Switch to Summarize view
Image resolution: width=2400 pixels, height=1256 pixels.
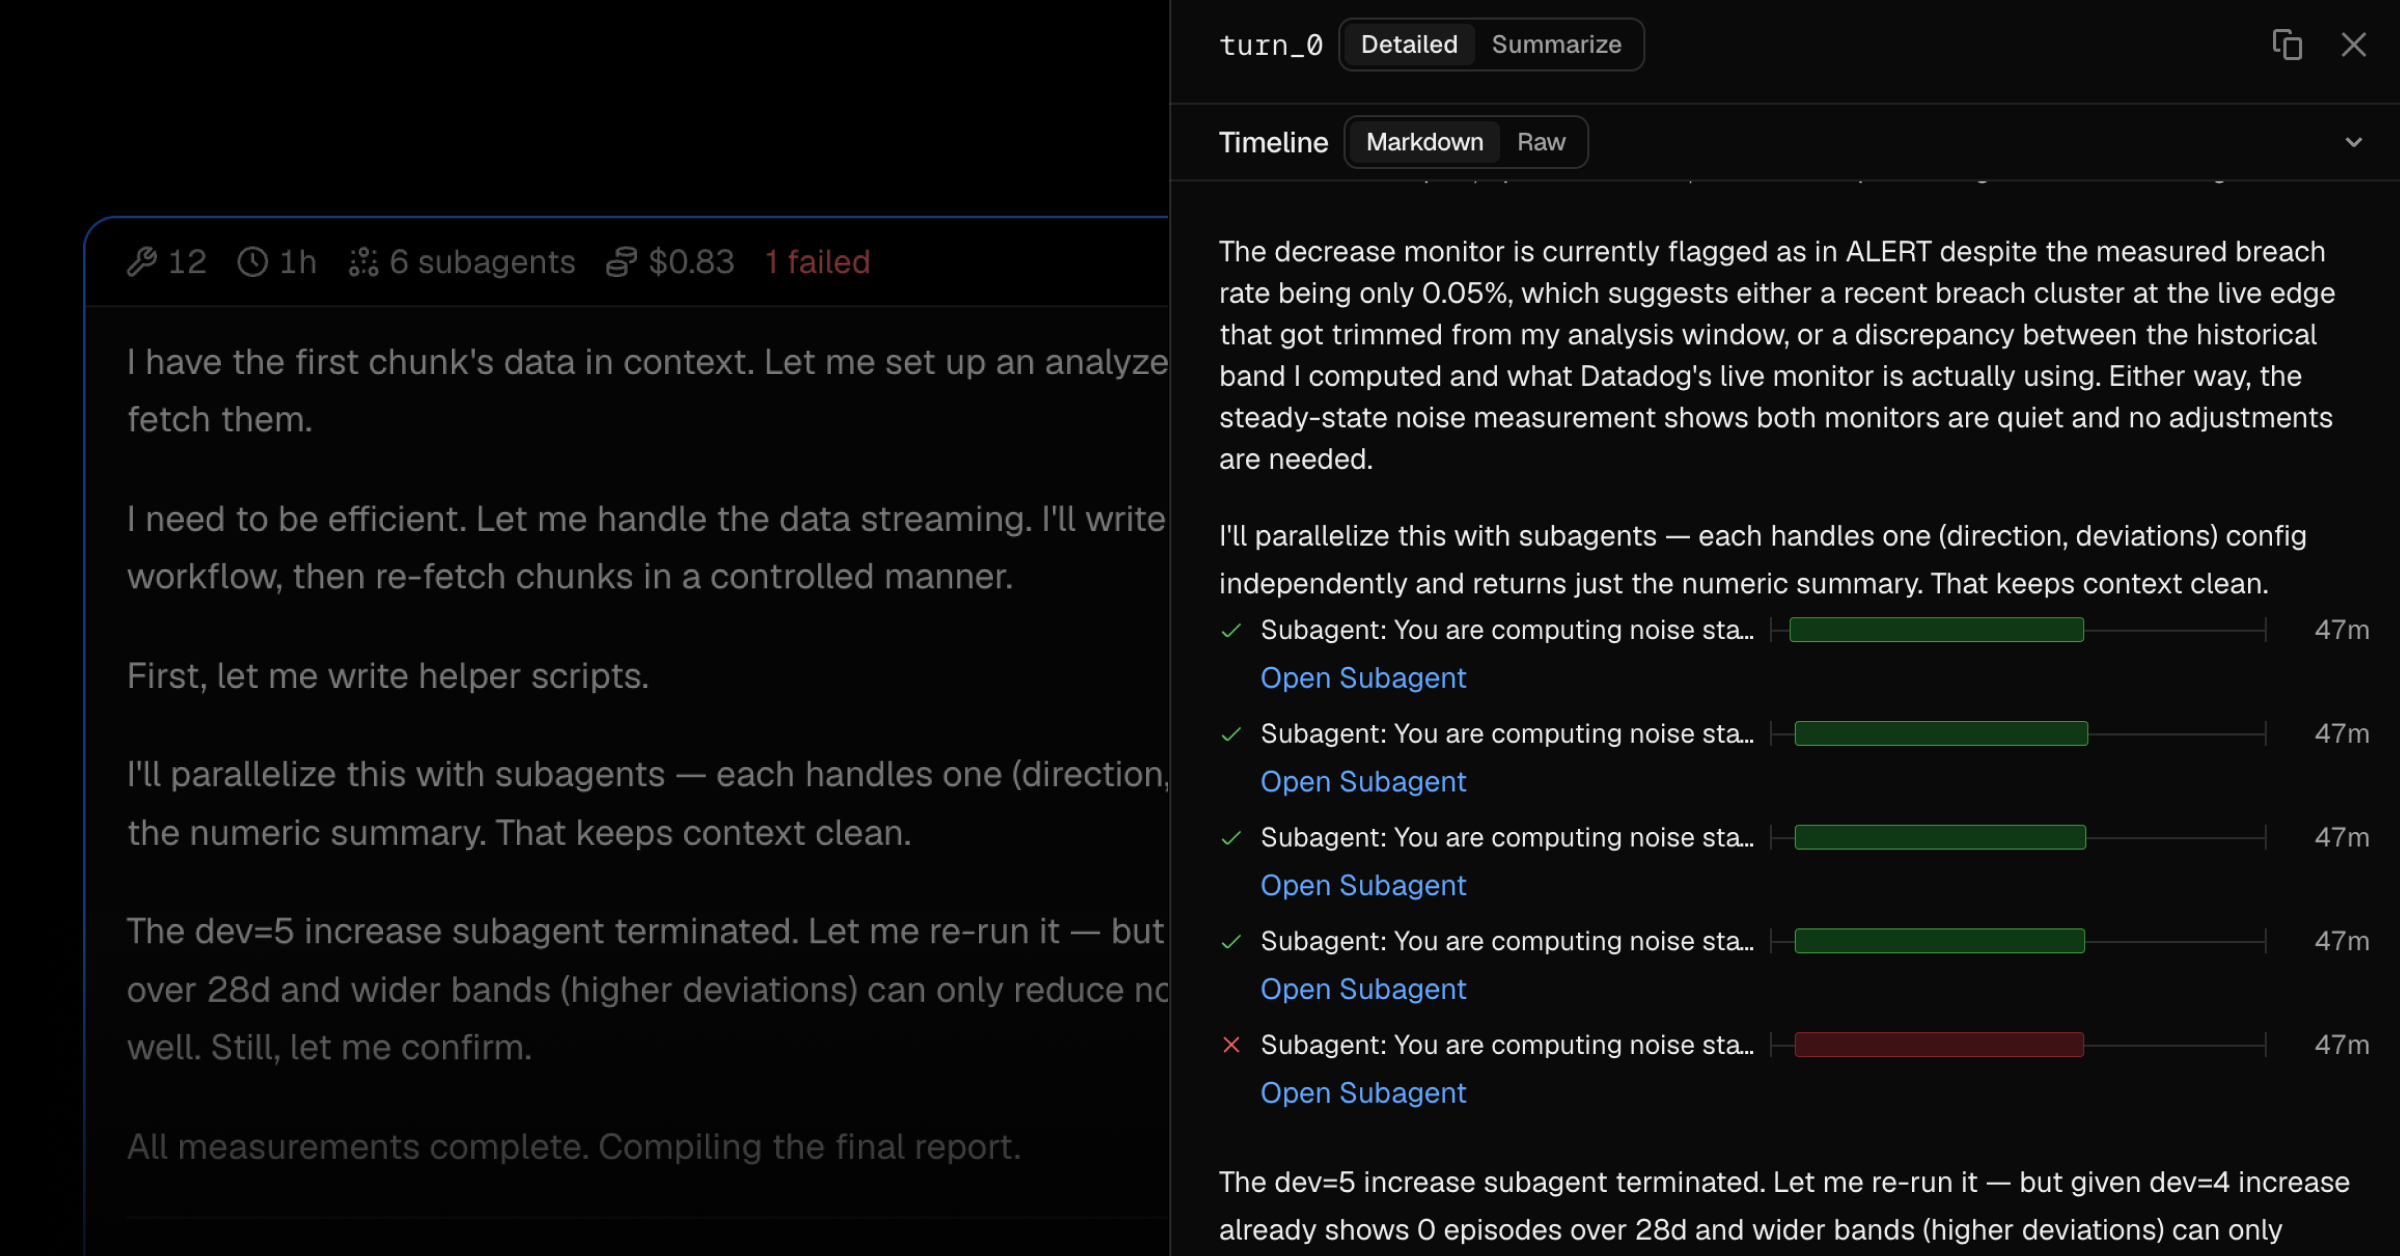(x=1556, y=45)
